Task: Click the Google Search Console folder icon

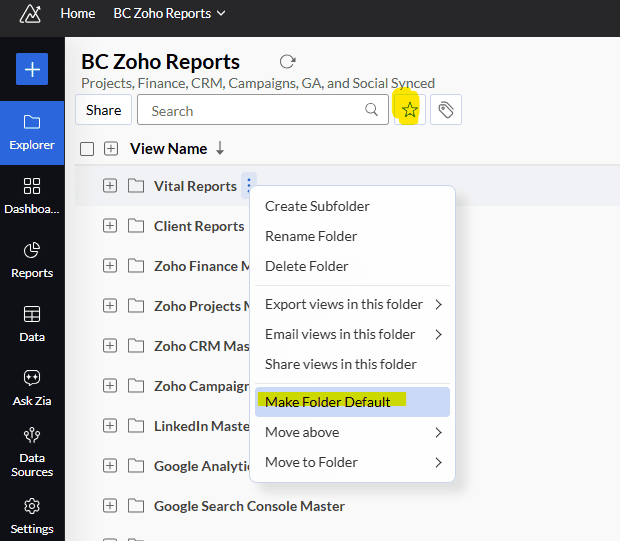Action: 136,506
